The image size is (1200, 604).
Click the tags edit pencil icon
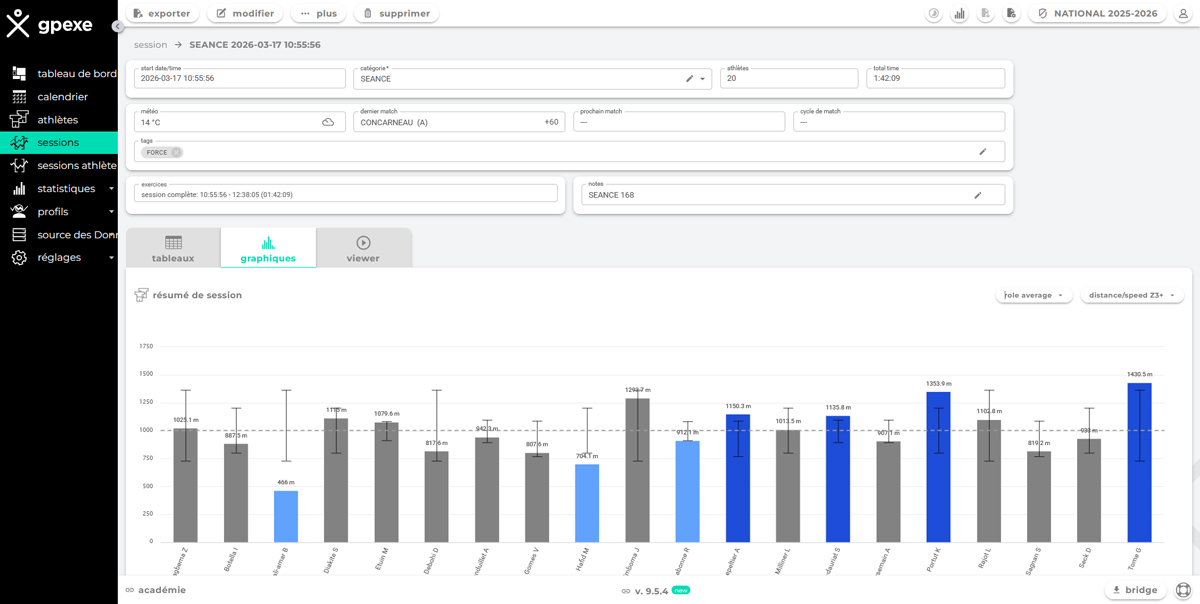(983, 152)
